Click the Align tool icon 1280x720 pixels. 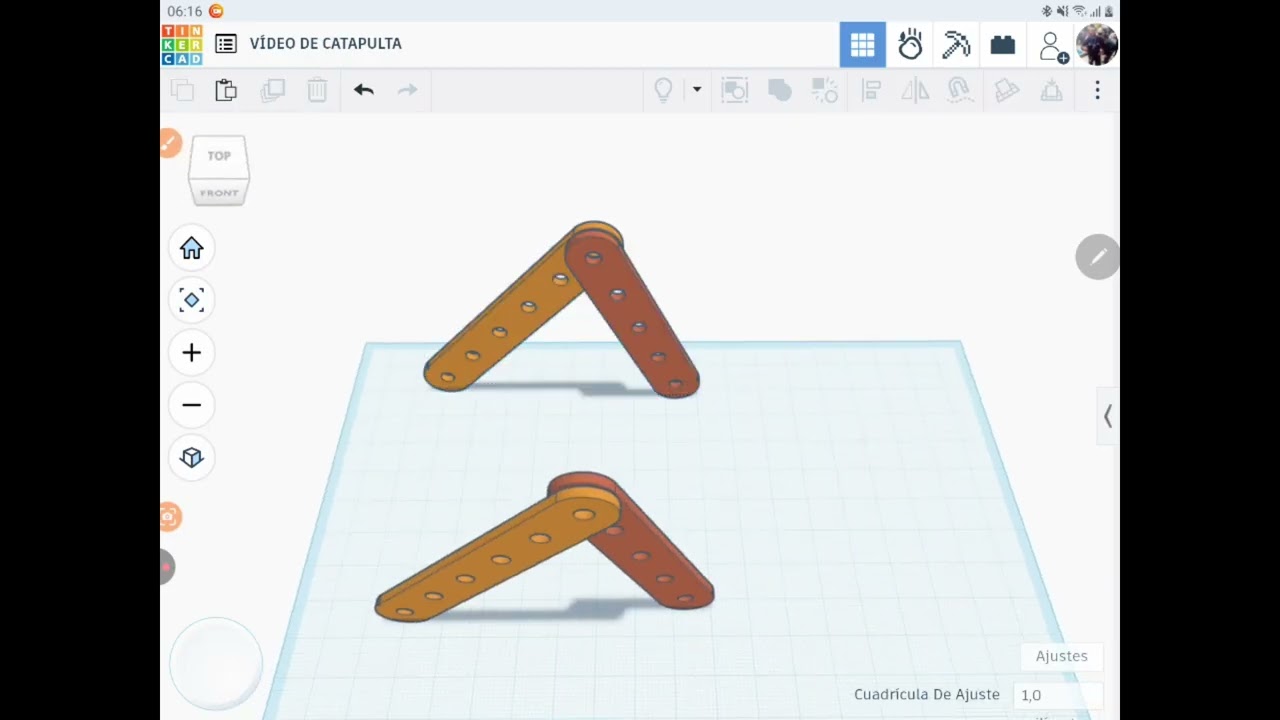pyautogui.click(x=871, y=90)
